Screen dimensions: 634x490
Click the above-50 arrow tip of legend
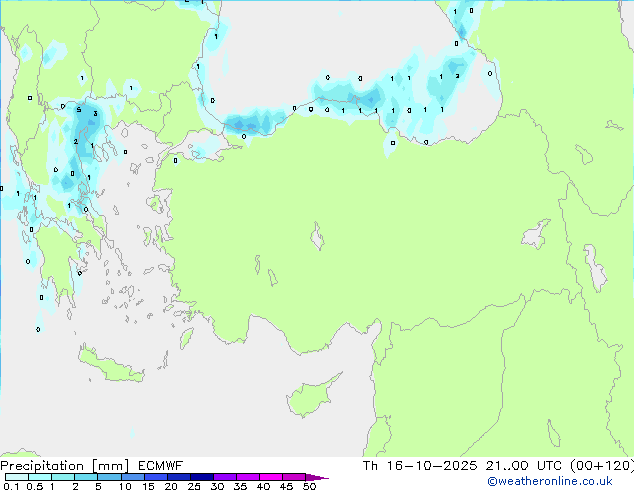(x=317, y=477)
